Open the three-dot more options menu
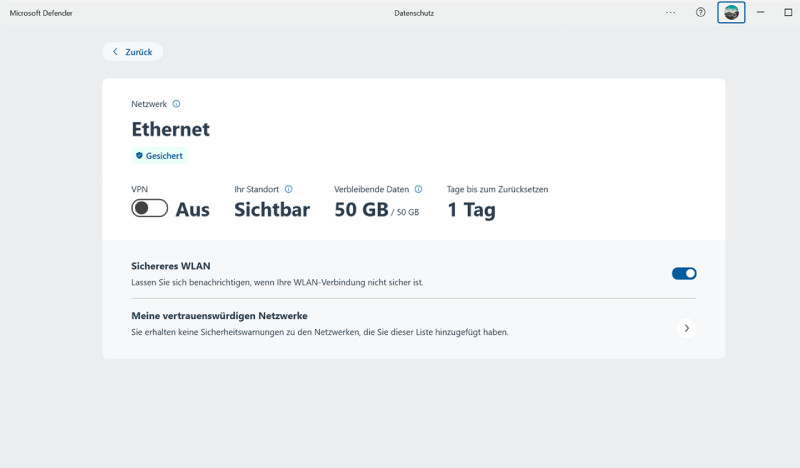Screen dimensions: 800x468 click(x=670, y=12)
